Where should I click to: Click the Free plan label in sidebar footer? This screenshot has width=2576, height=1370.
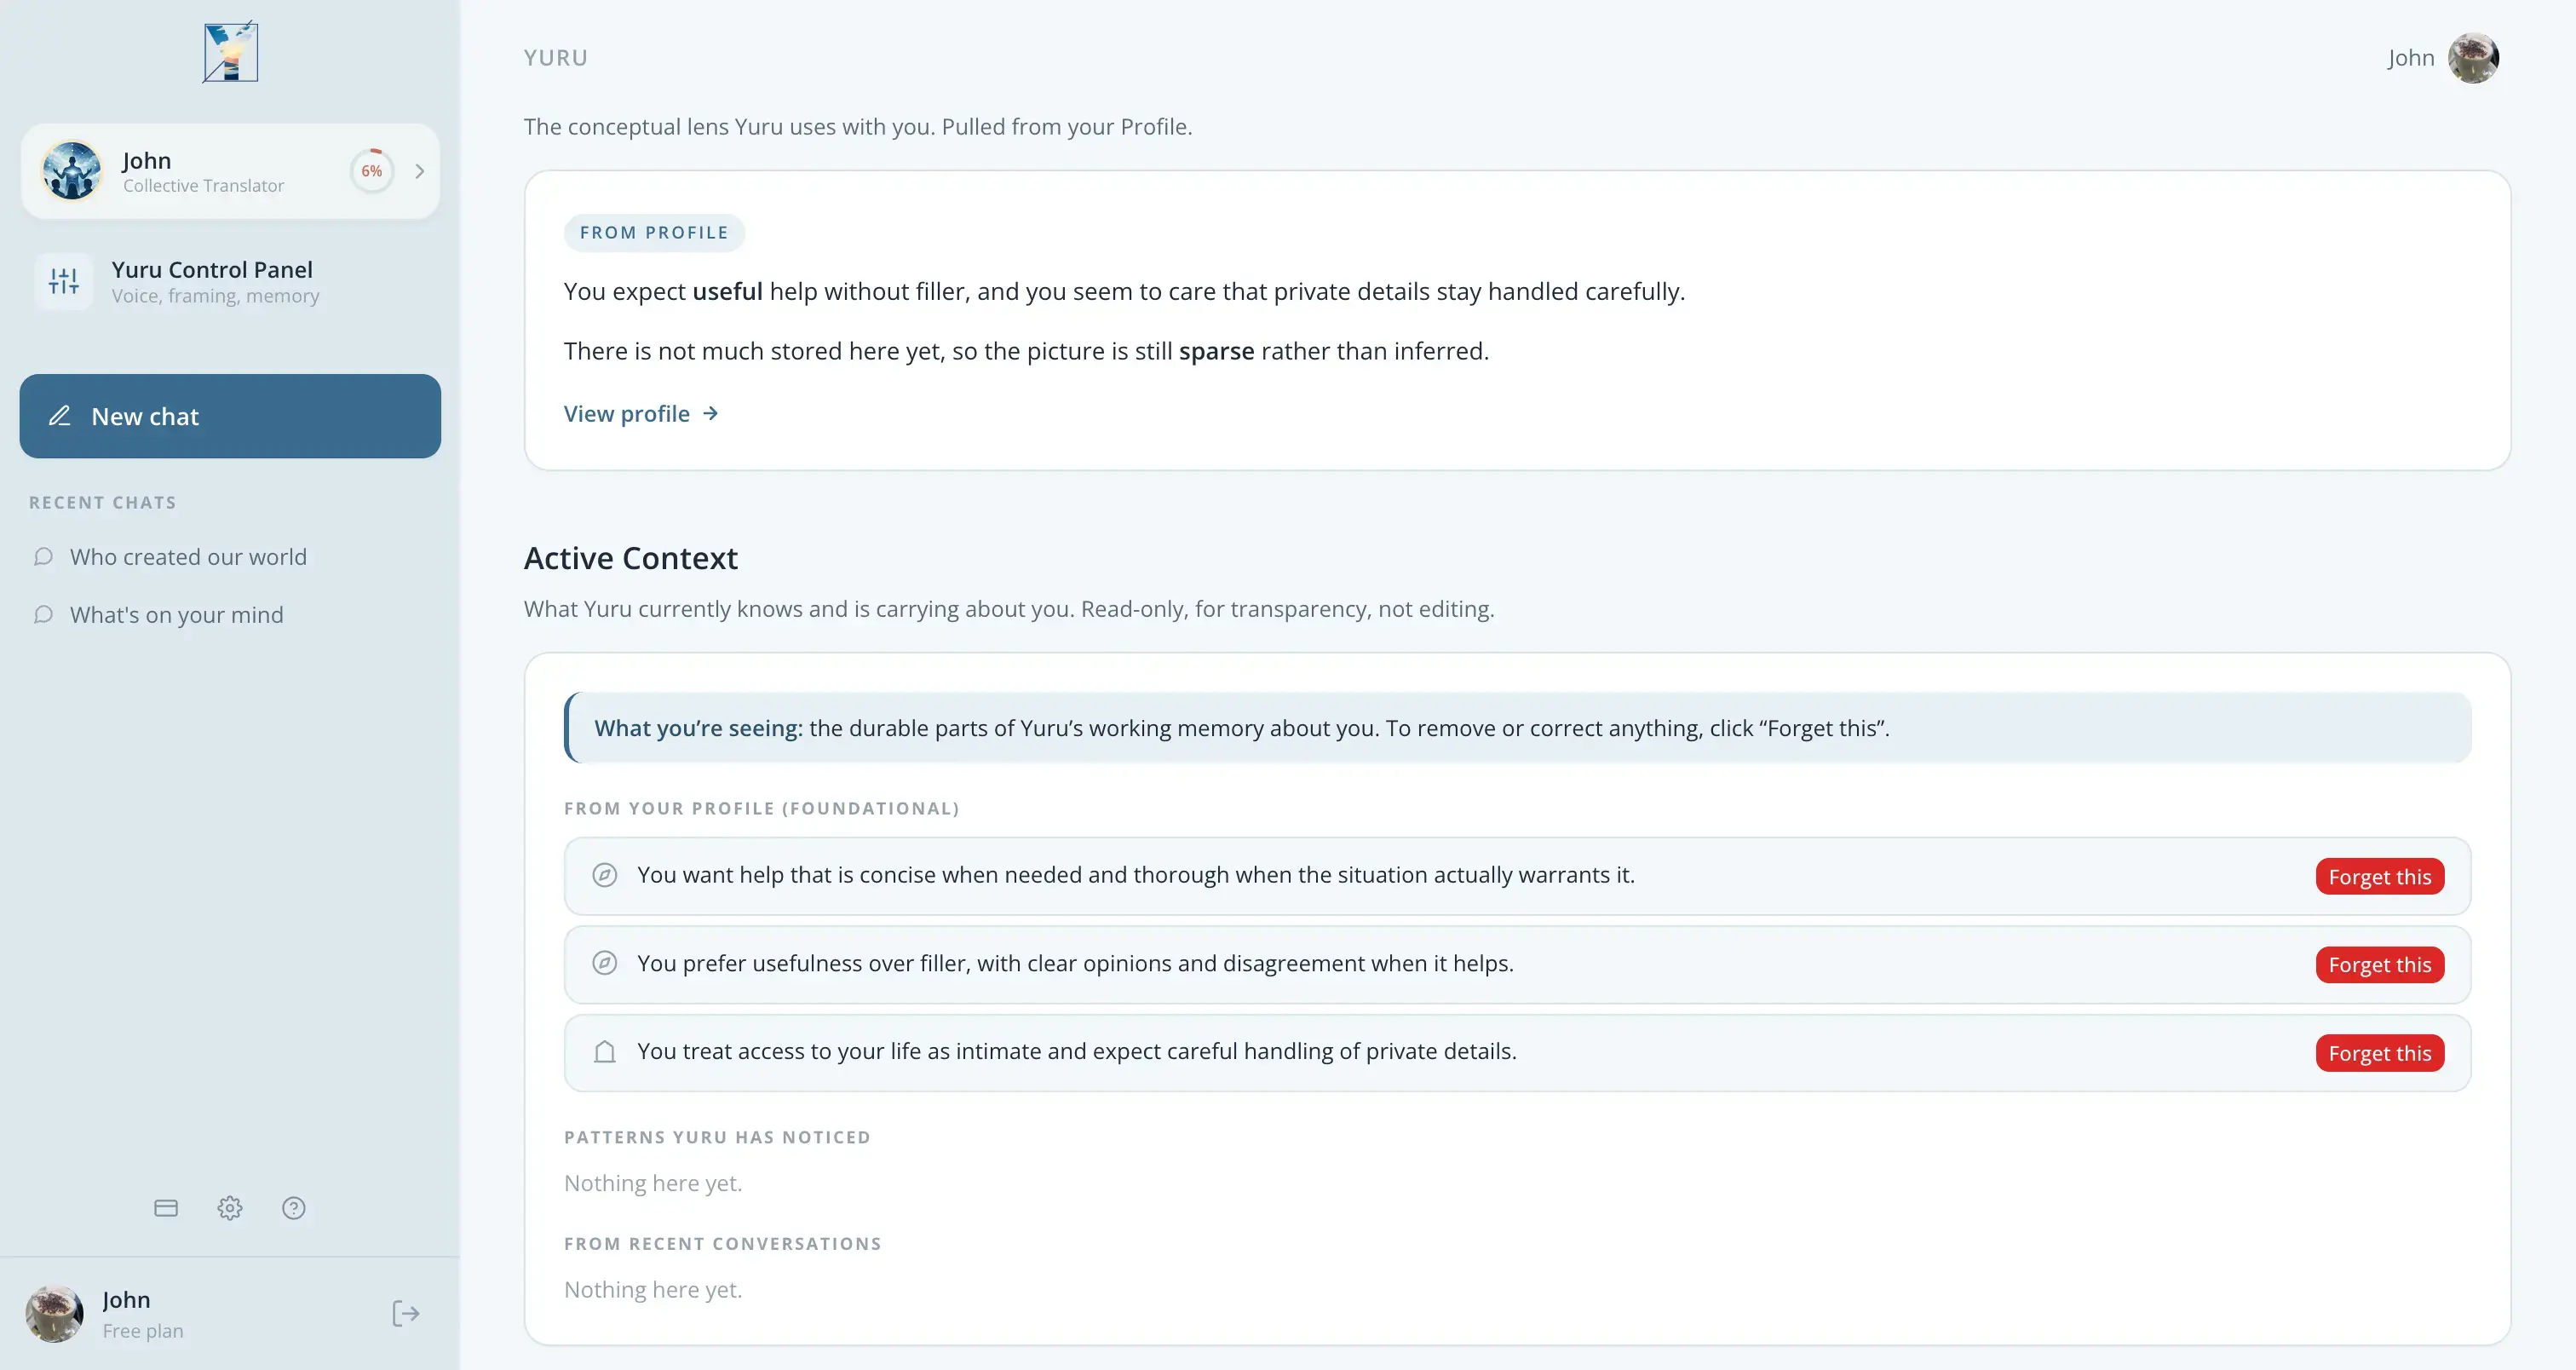[143, 1330]
